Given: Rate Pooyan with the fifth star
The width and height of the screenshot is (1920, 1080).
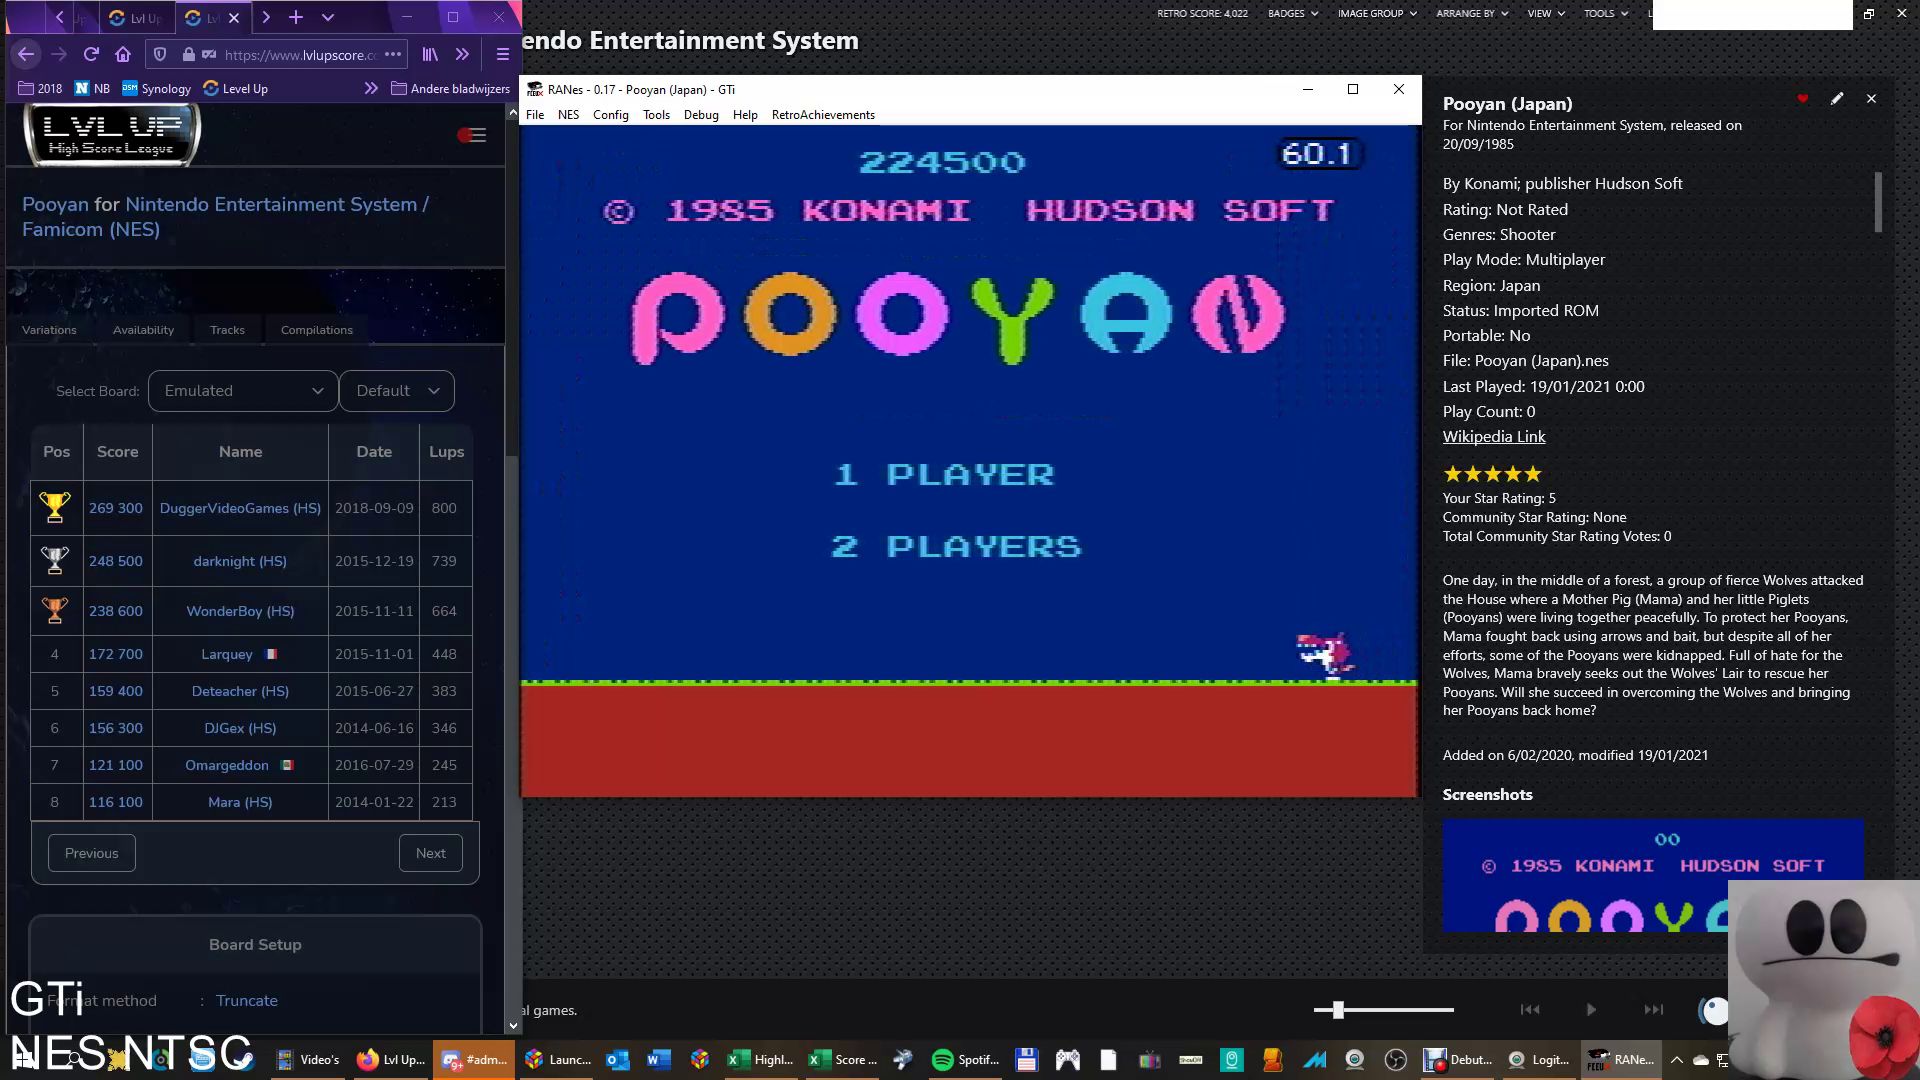Looking at the screenshot, I should 1533,474.
